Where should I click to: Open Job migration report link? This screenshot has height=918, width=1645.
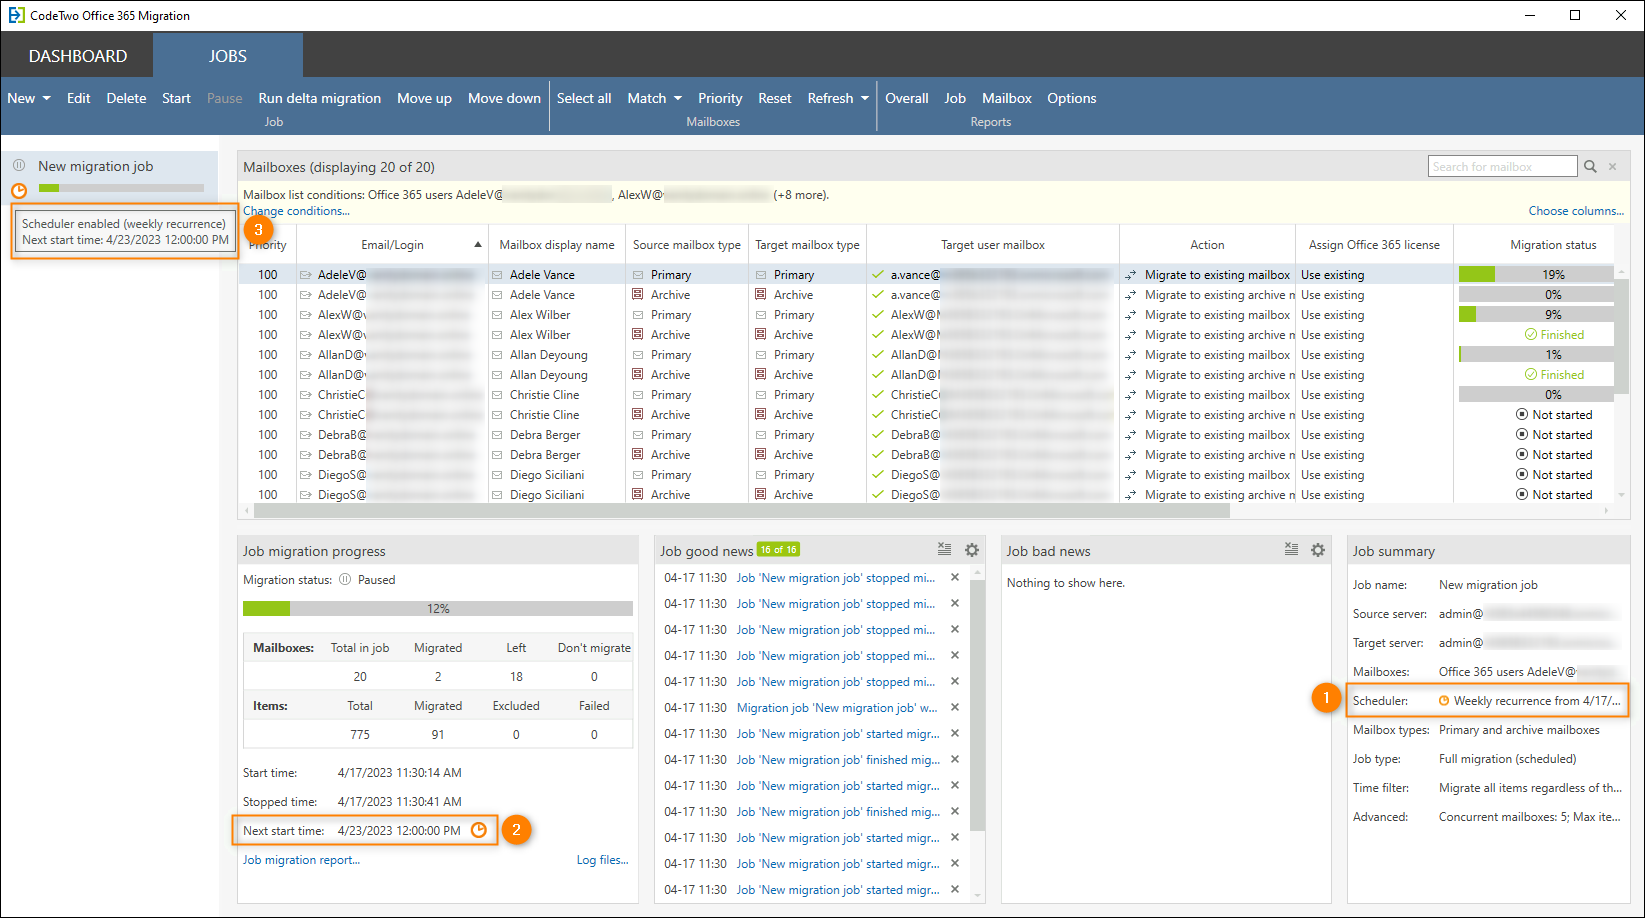tap(301, 860)
